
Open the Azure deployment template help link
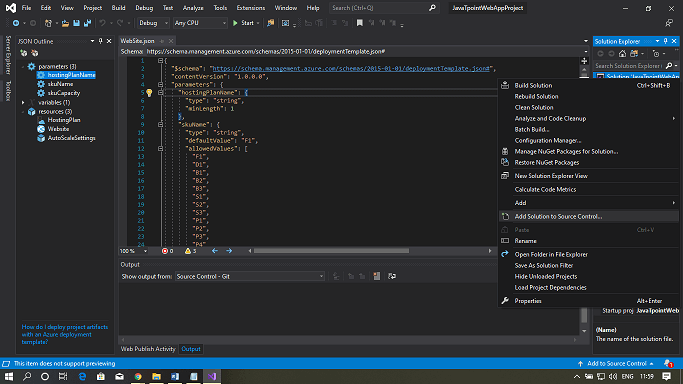coord(65,334)
